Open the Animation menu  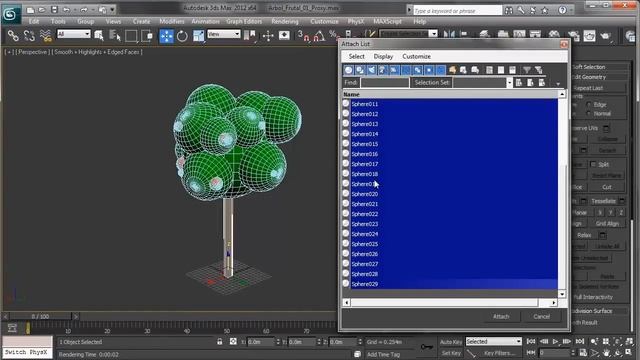(x=205, y=21)
